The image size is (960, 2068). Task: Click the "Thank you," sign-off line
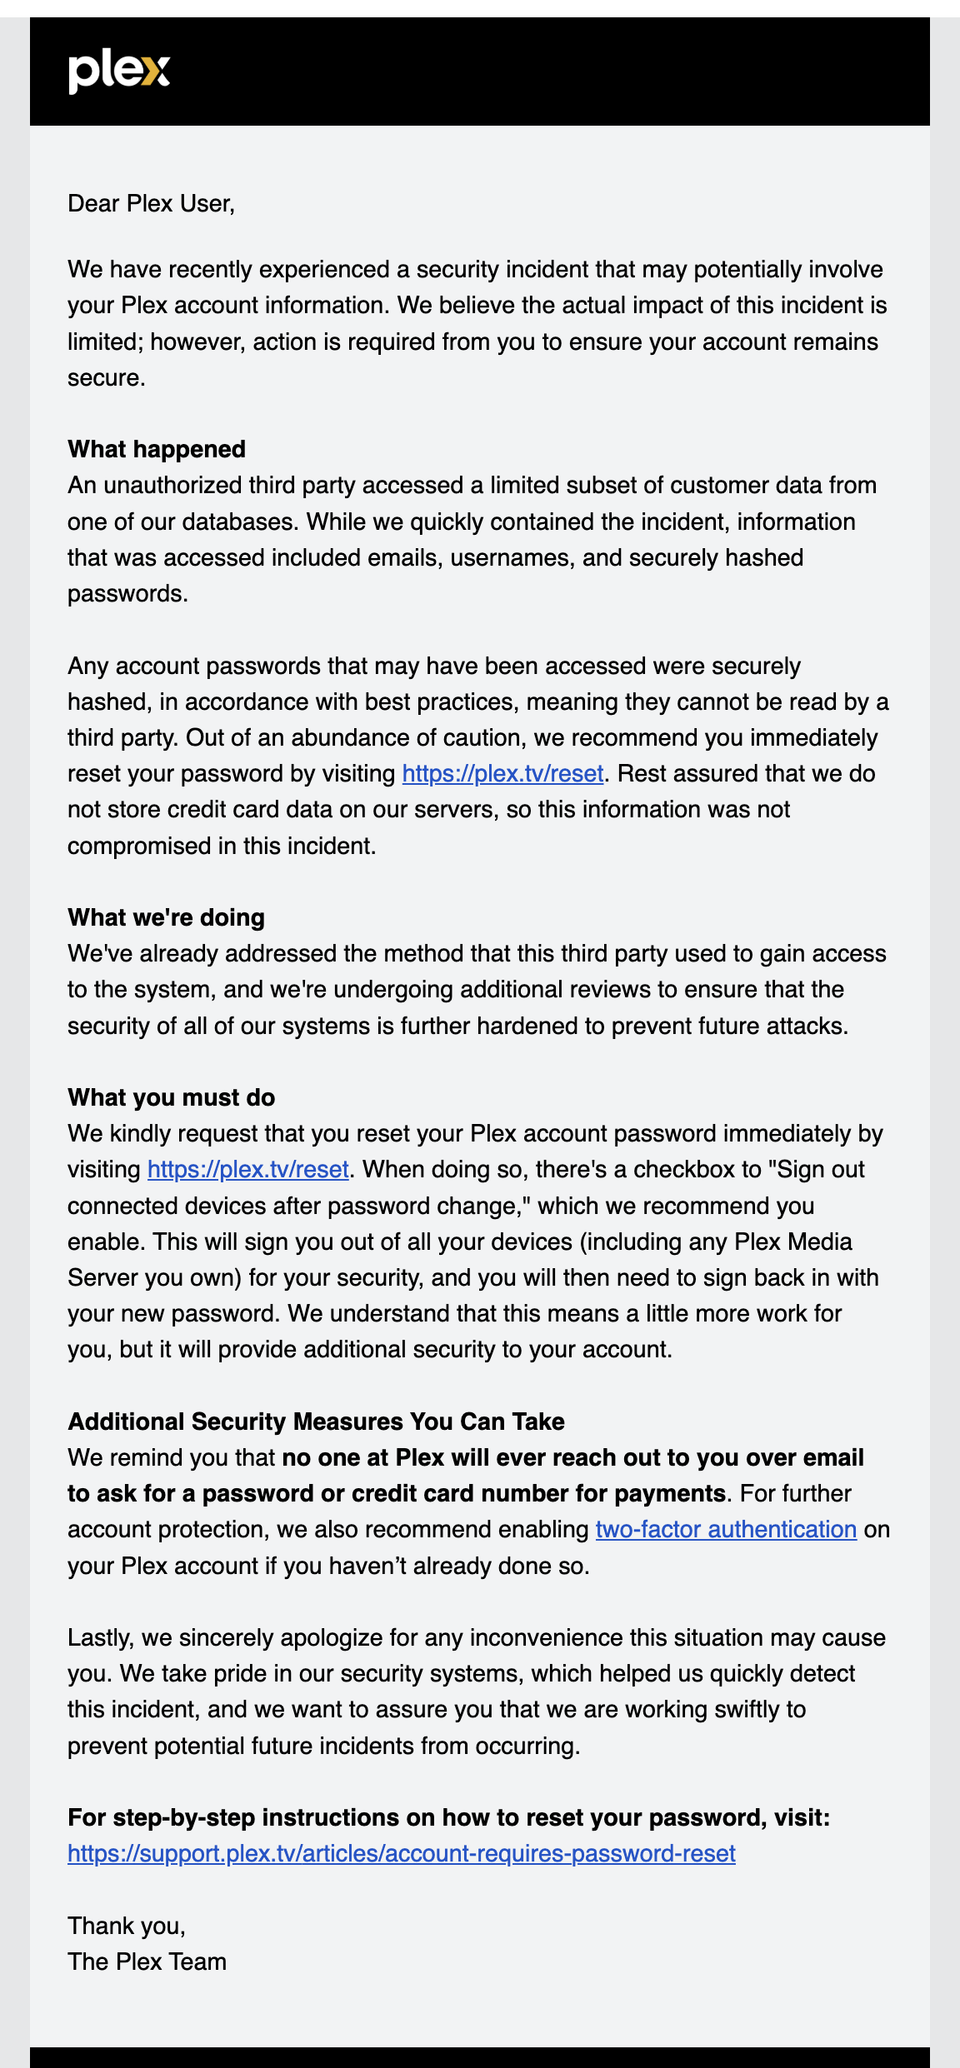(x=127, y=1926)
